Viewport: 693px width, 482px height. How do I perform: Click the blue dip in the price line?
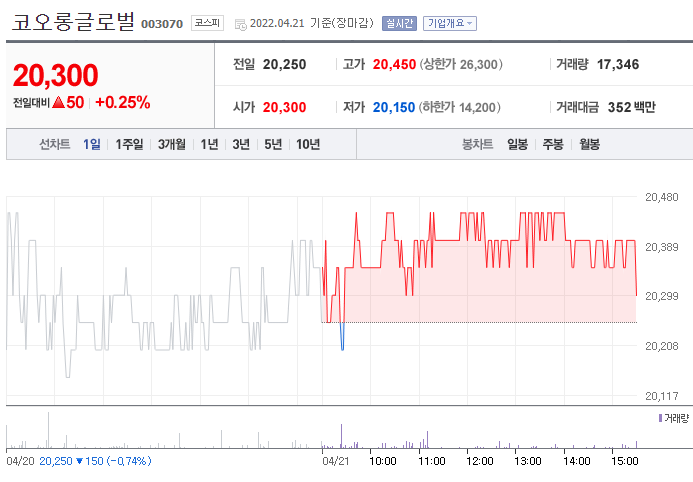pyautogui.click(x=342, y=338)
